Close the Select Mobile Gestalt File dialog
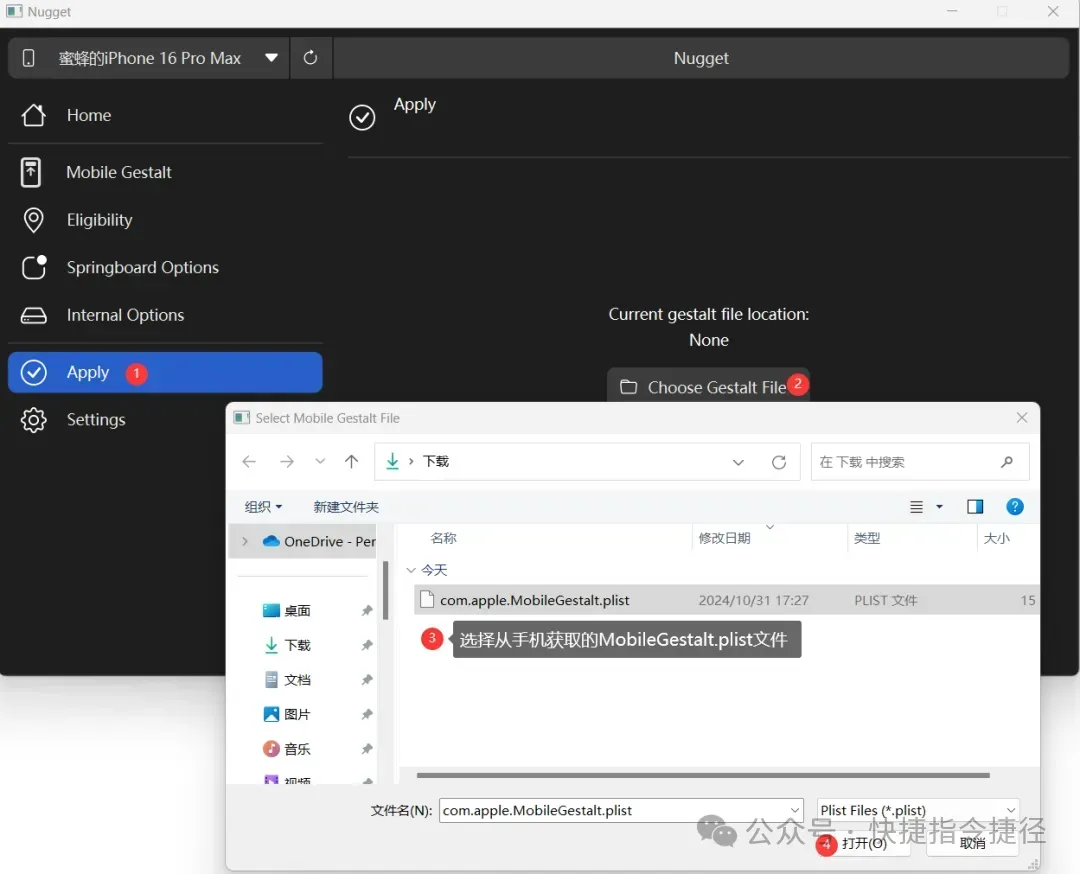The width and height of the screenshot is (1080, 874). pos(1022,418)
